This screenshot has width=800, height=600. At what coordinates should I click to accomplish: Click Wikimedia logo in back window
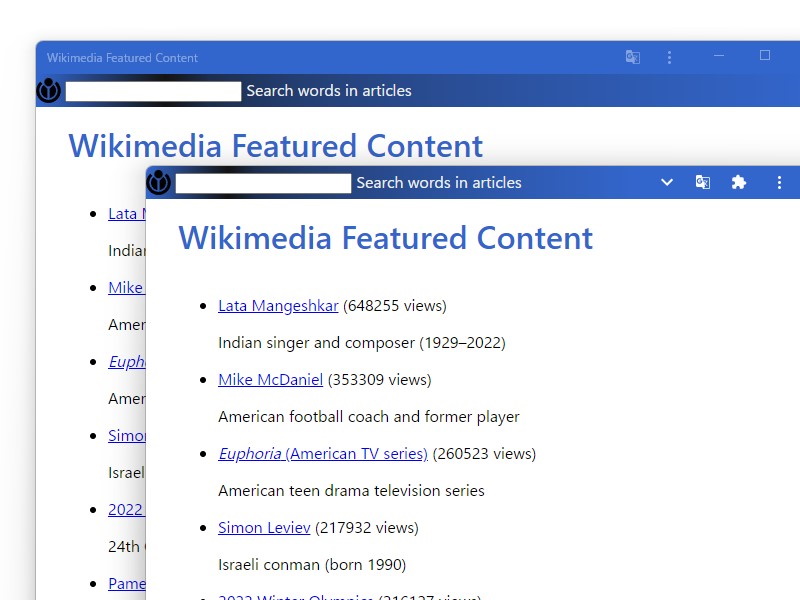[49, 91]
